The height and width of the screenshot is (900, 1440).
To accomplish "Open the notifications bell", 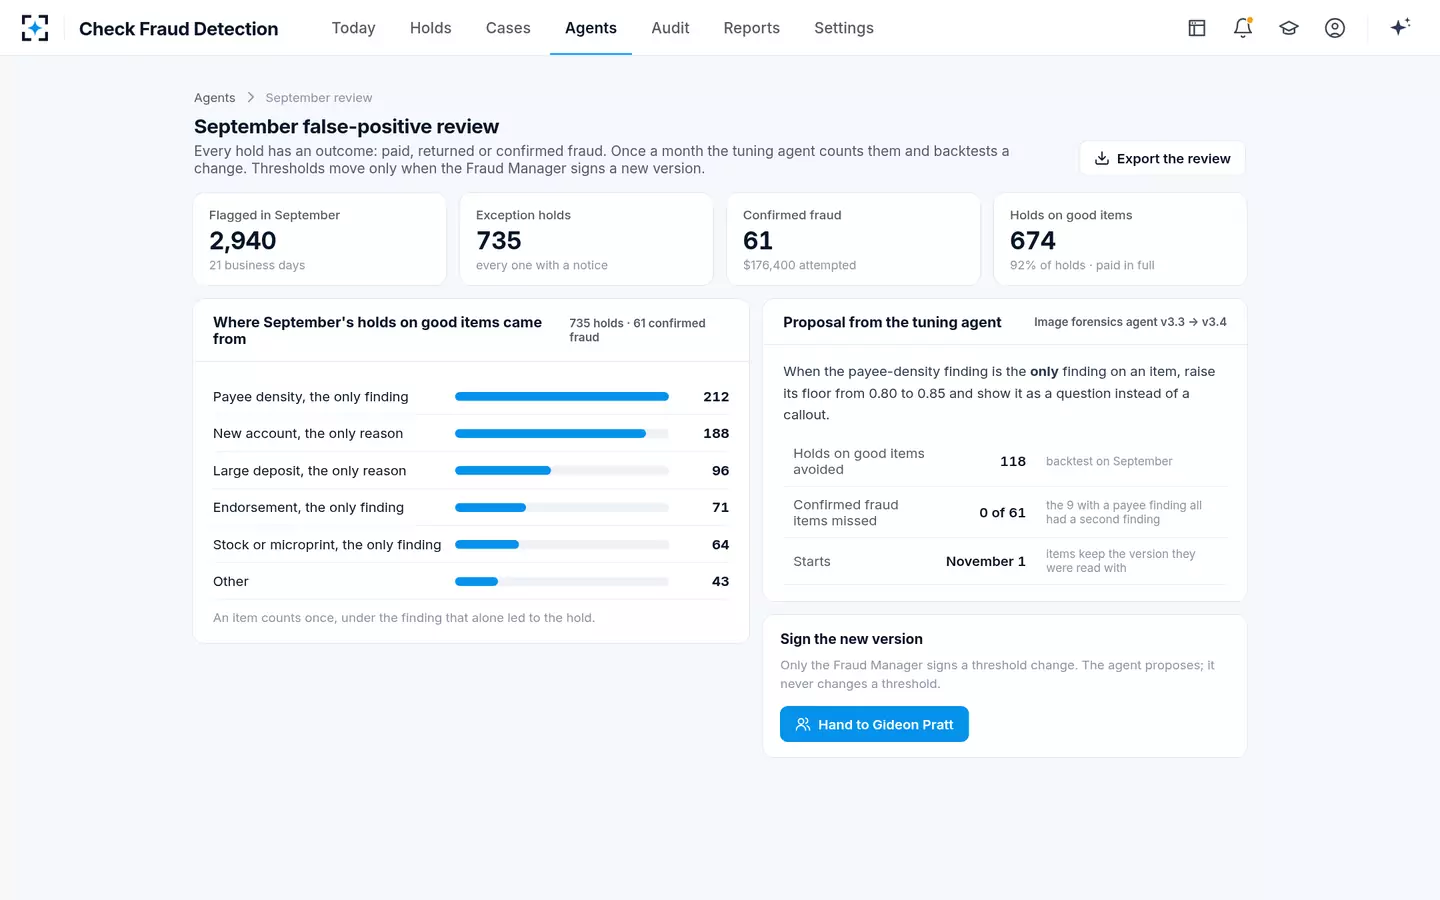I will coord(1243,28).
